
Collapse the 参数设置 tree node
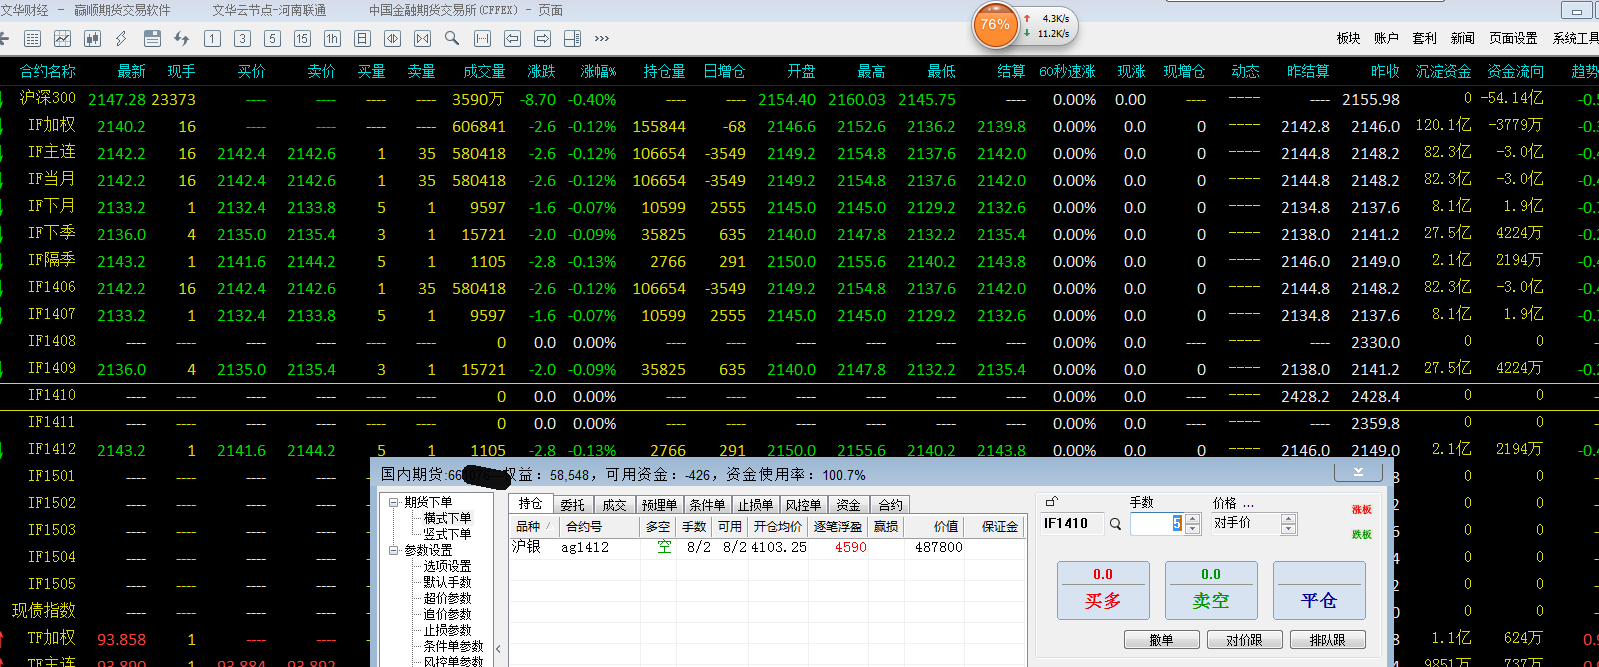pos(394,550)
